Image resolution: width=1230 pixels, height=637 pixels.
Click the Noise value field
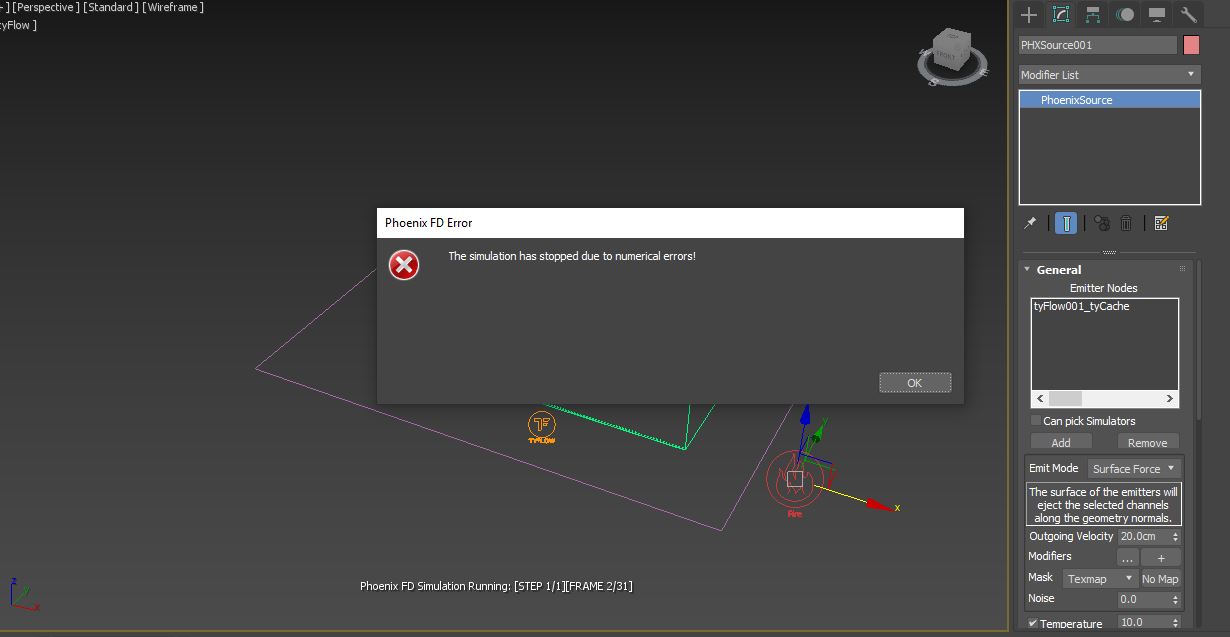pos(1143,600)
